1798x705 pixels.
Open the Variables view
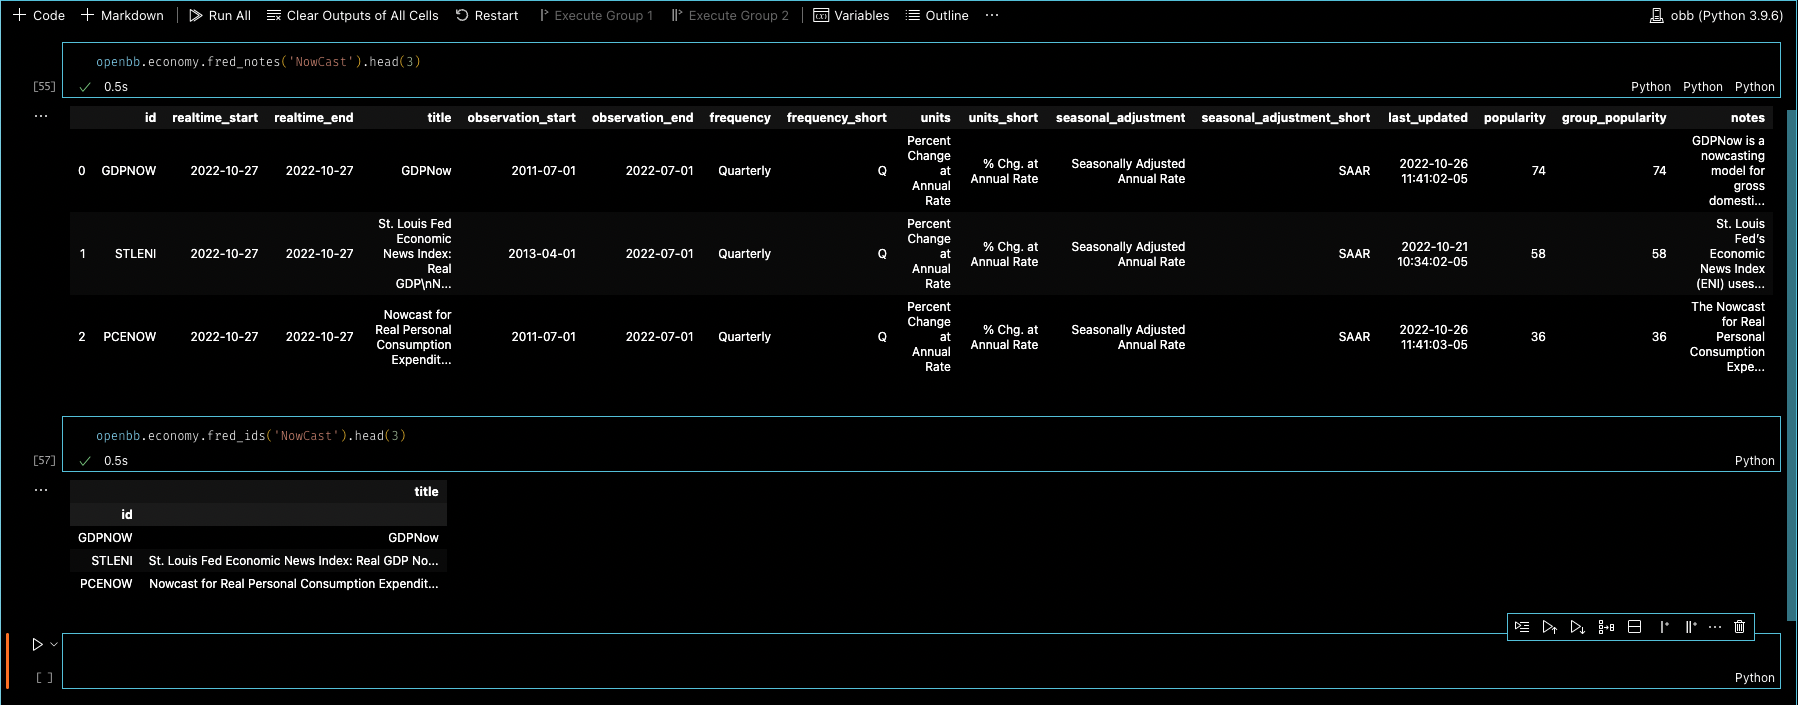pos(851,15)
